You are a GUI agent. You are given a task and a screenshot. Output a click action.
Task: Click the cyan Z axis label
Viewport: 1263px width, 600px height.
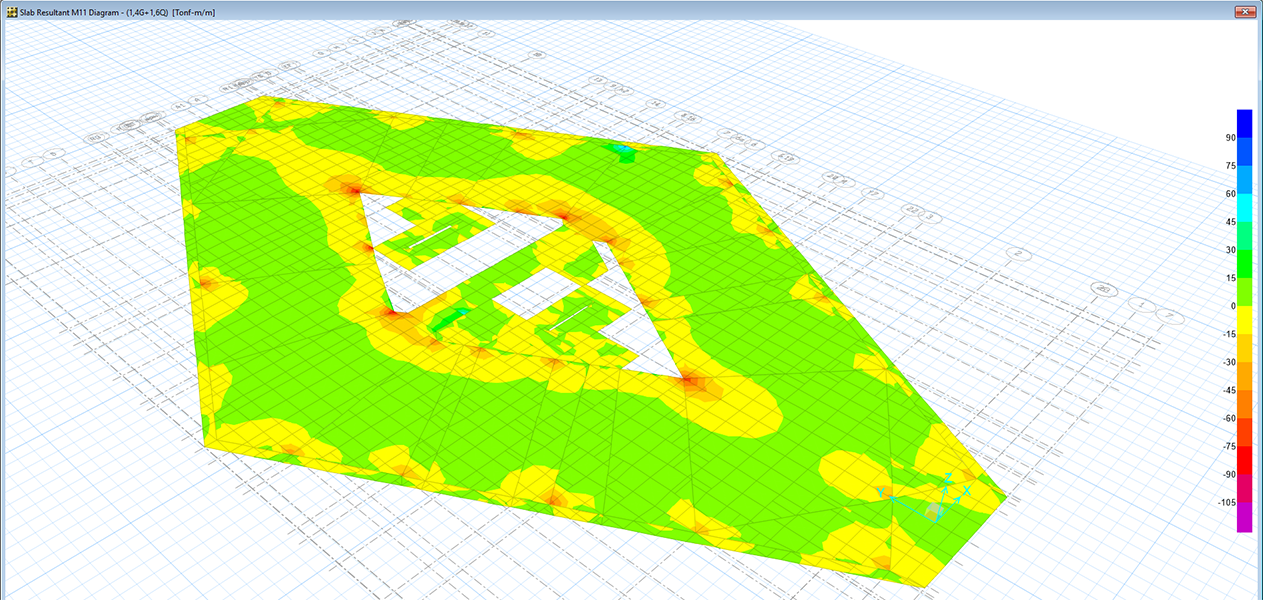point(947,478)
